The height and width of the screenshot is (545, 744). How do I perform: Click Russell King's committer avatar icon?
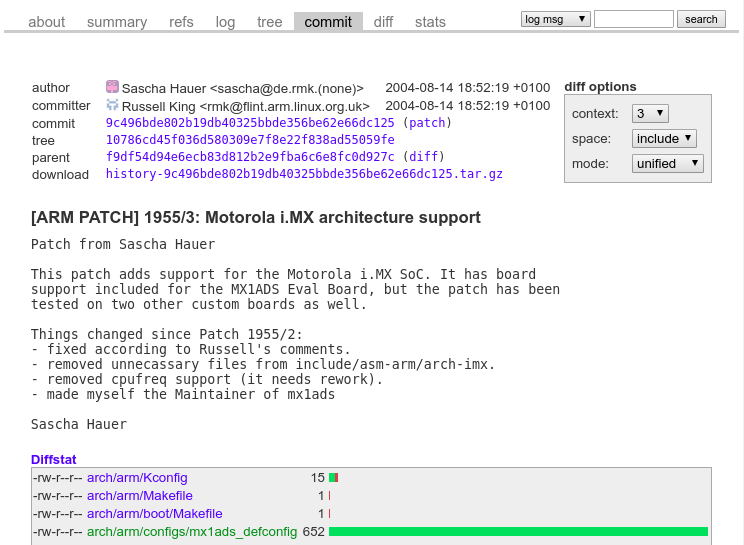click(112, 105)
